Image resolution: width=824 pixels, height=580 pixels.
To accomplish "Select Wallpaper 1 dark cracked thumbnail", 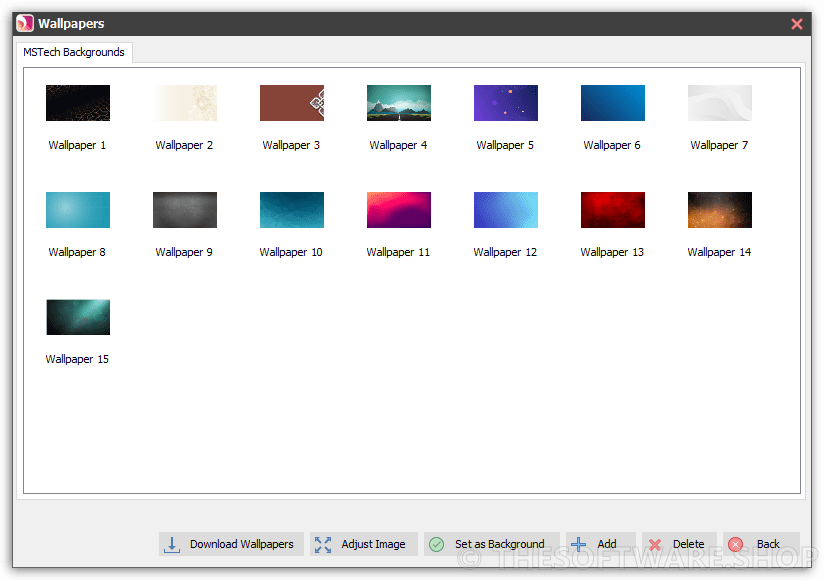I will (x=78, y=103).
